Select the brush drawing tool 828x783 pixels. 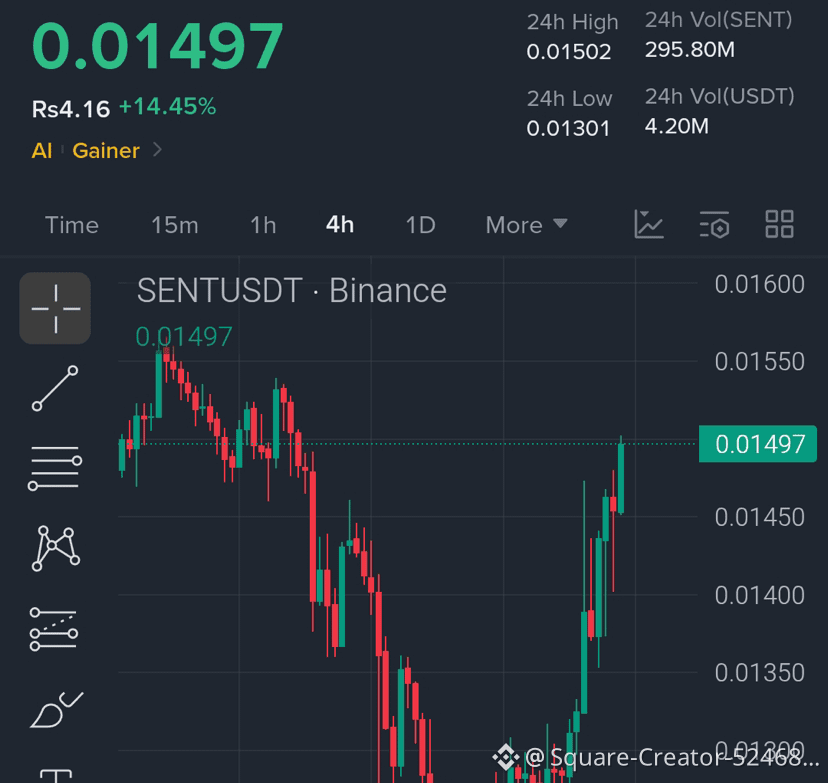pos(56,710)
